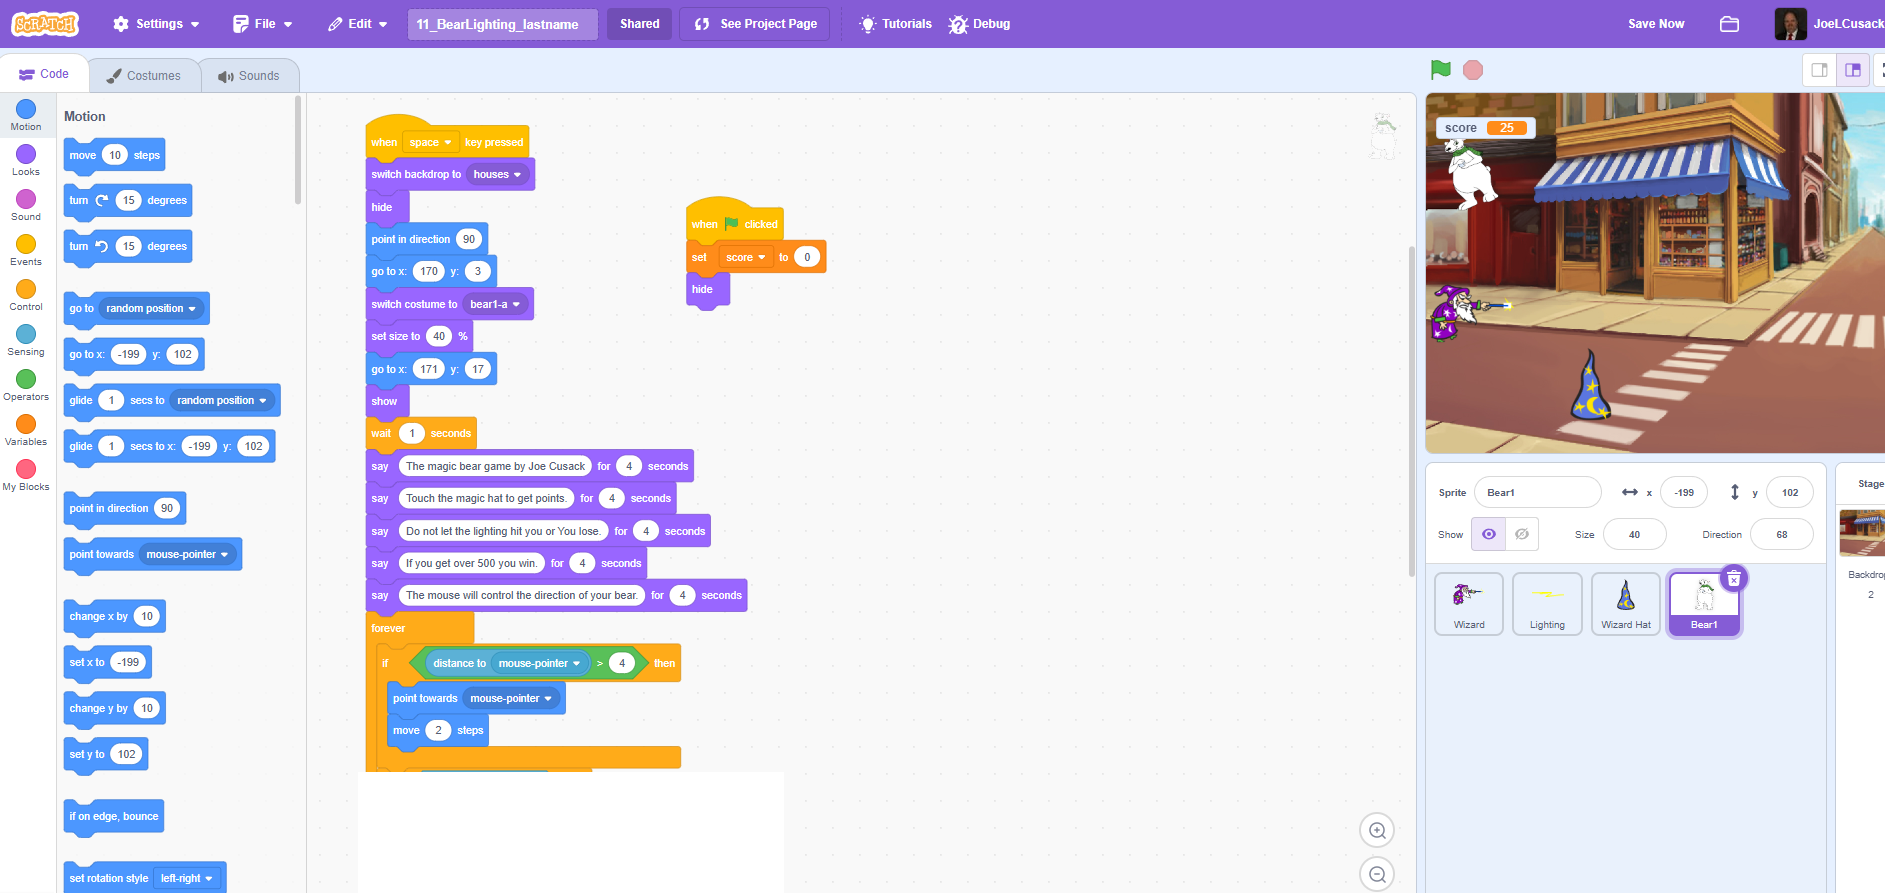Switch to the Sounds tab
This screenshot has width=1885, height=893.
(249, 76)
